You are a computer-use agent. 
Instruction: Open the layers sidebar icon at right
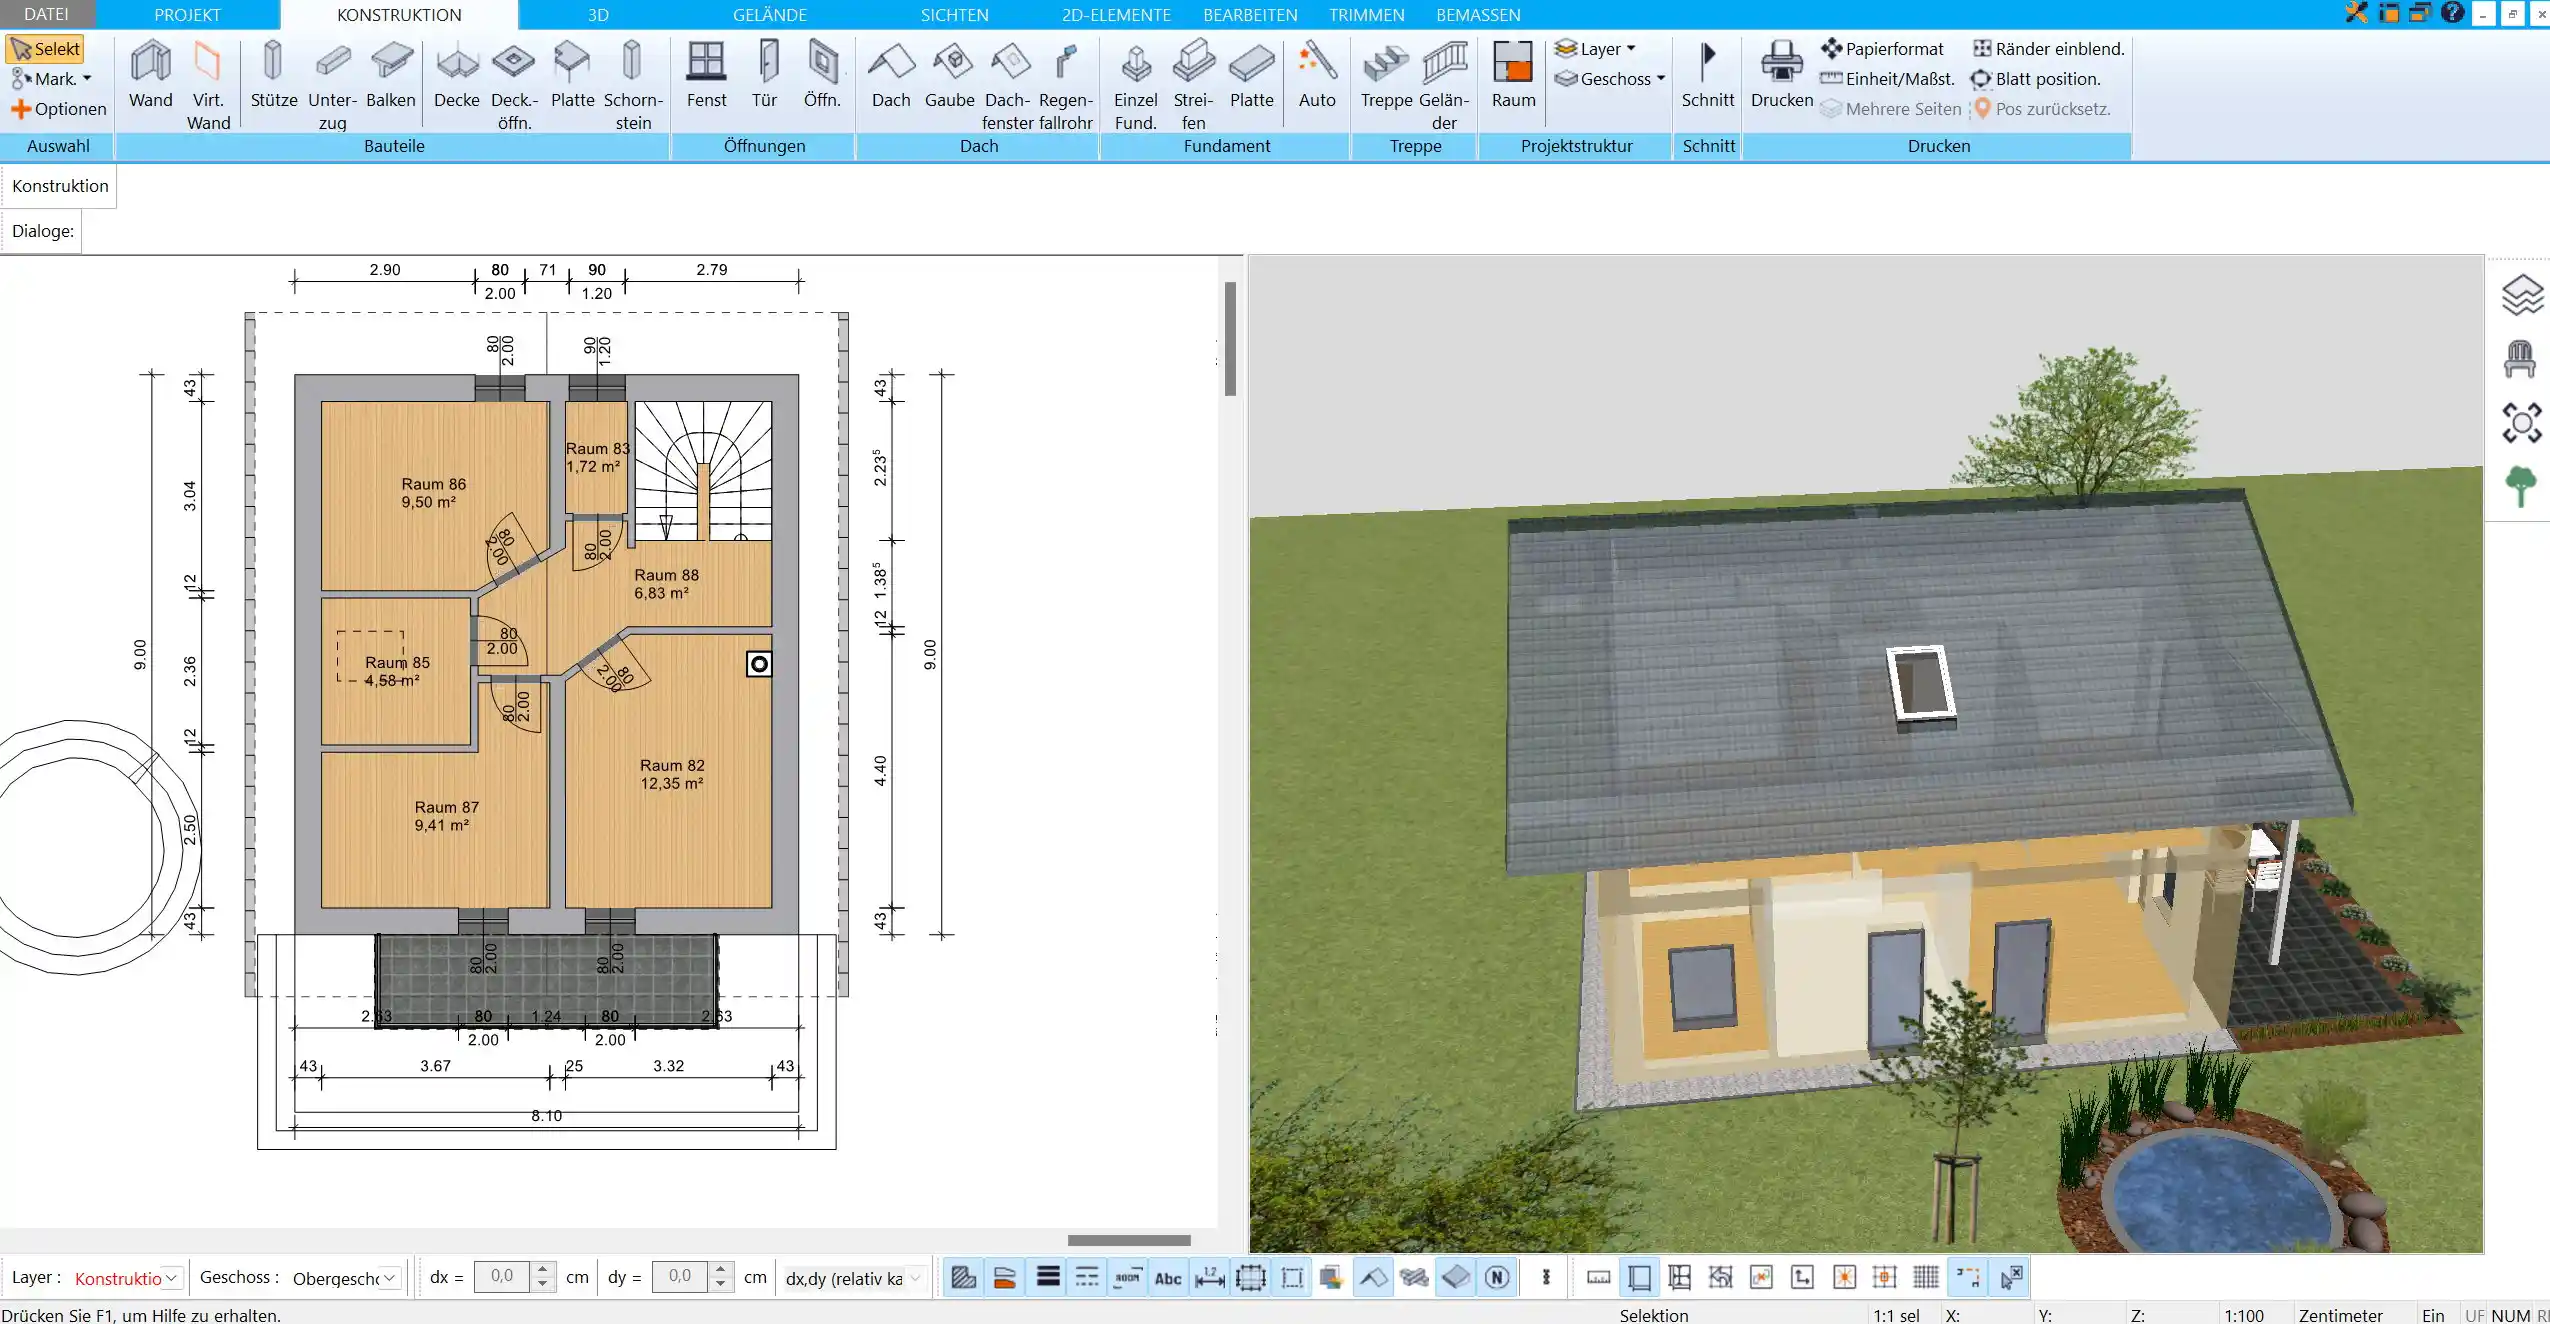click(2521, 295)
